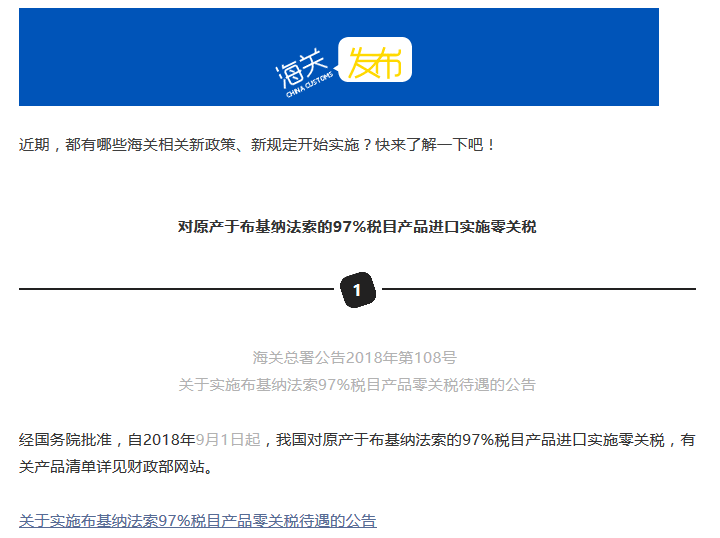Viewport: 720px width, 538px height.
Task: Click the 海关 CHINA CUSTOMS logo text
Action: coord(304,73)
